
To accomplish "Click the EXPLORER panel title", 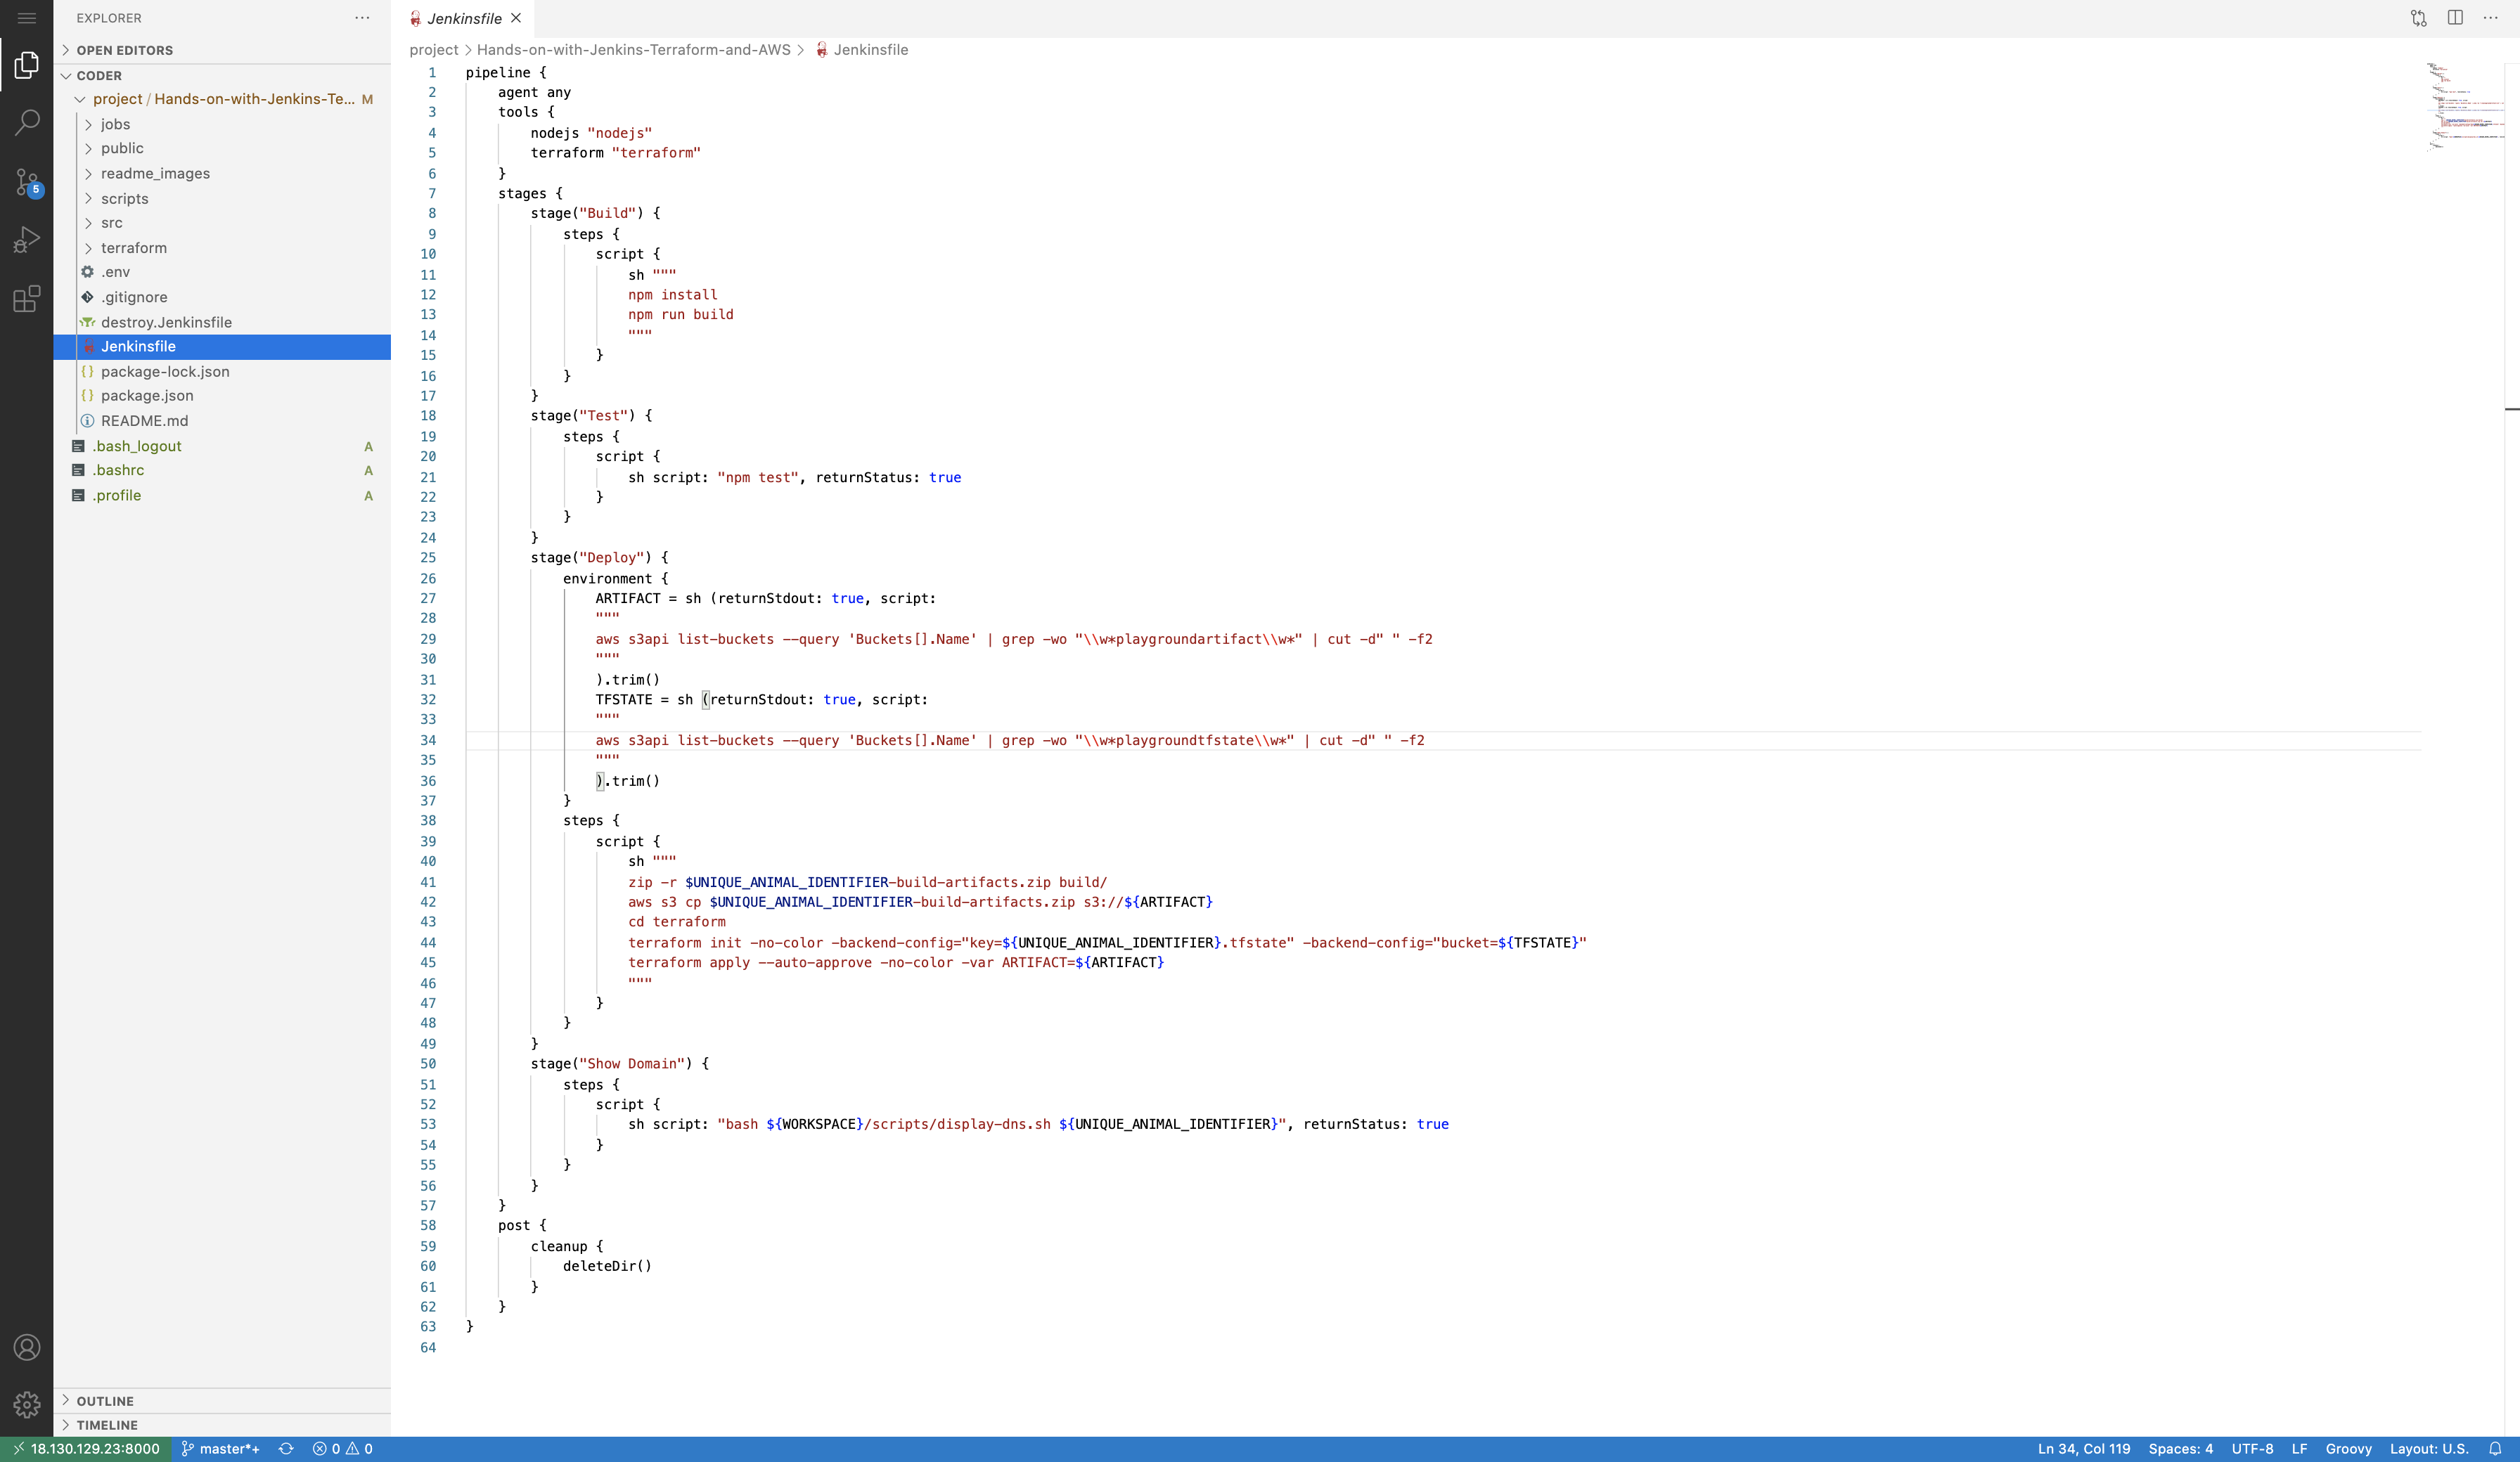I will point(109,18).
